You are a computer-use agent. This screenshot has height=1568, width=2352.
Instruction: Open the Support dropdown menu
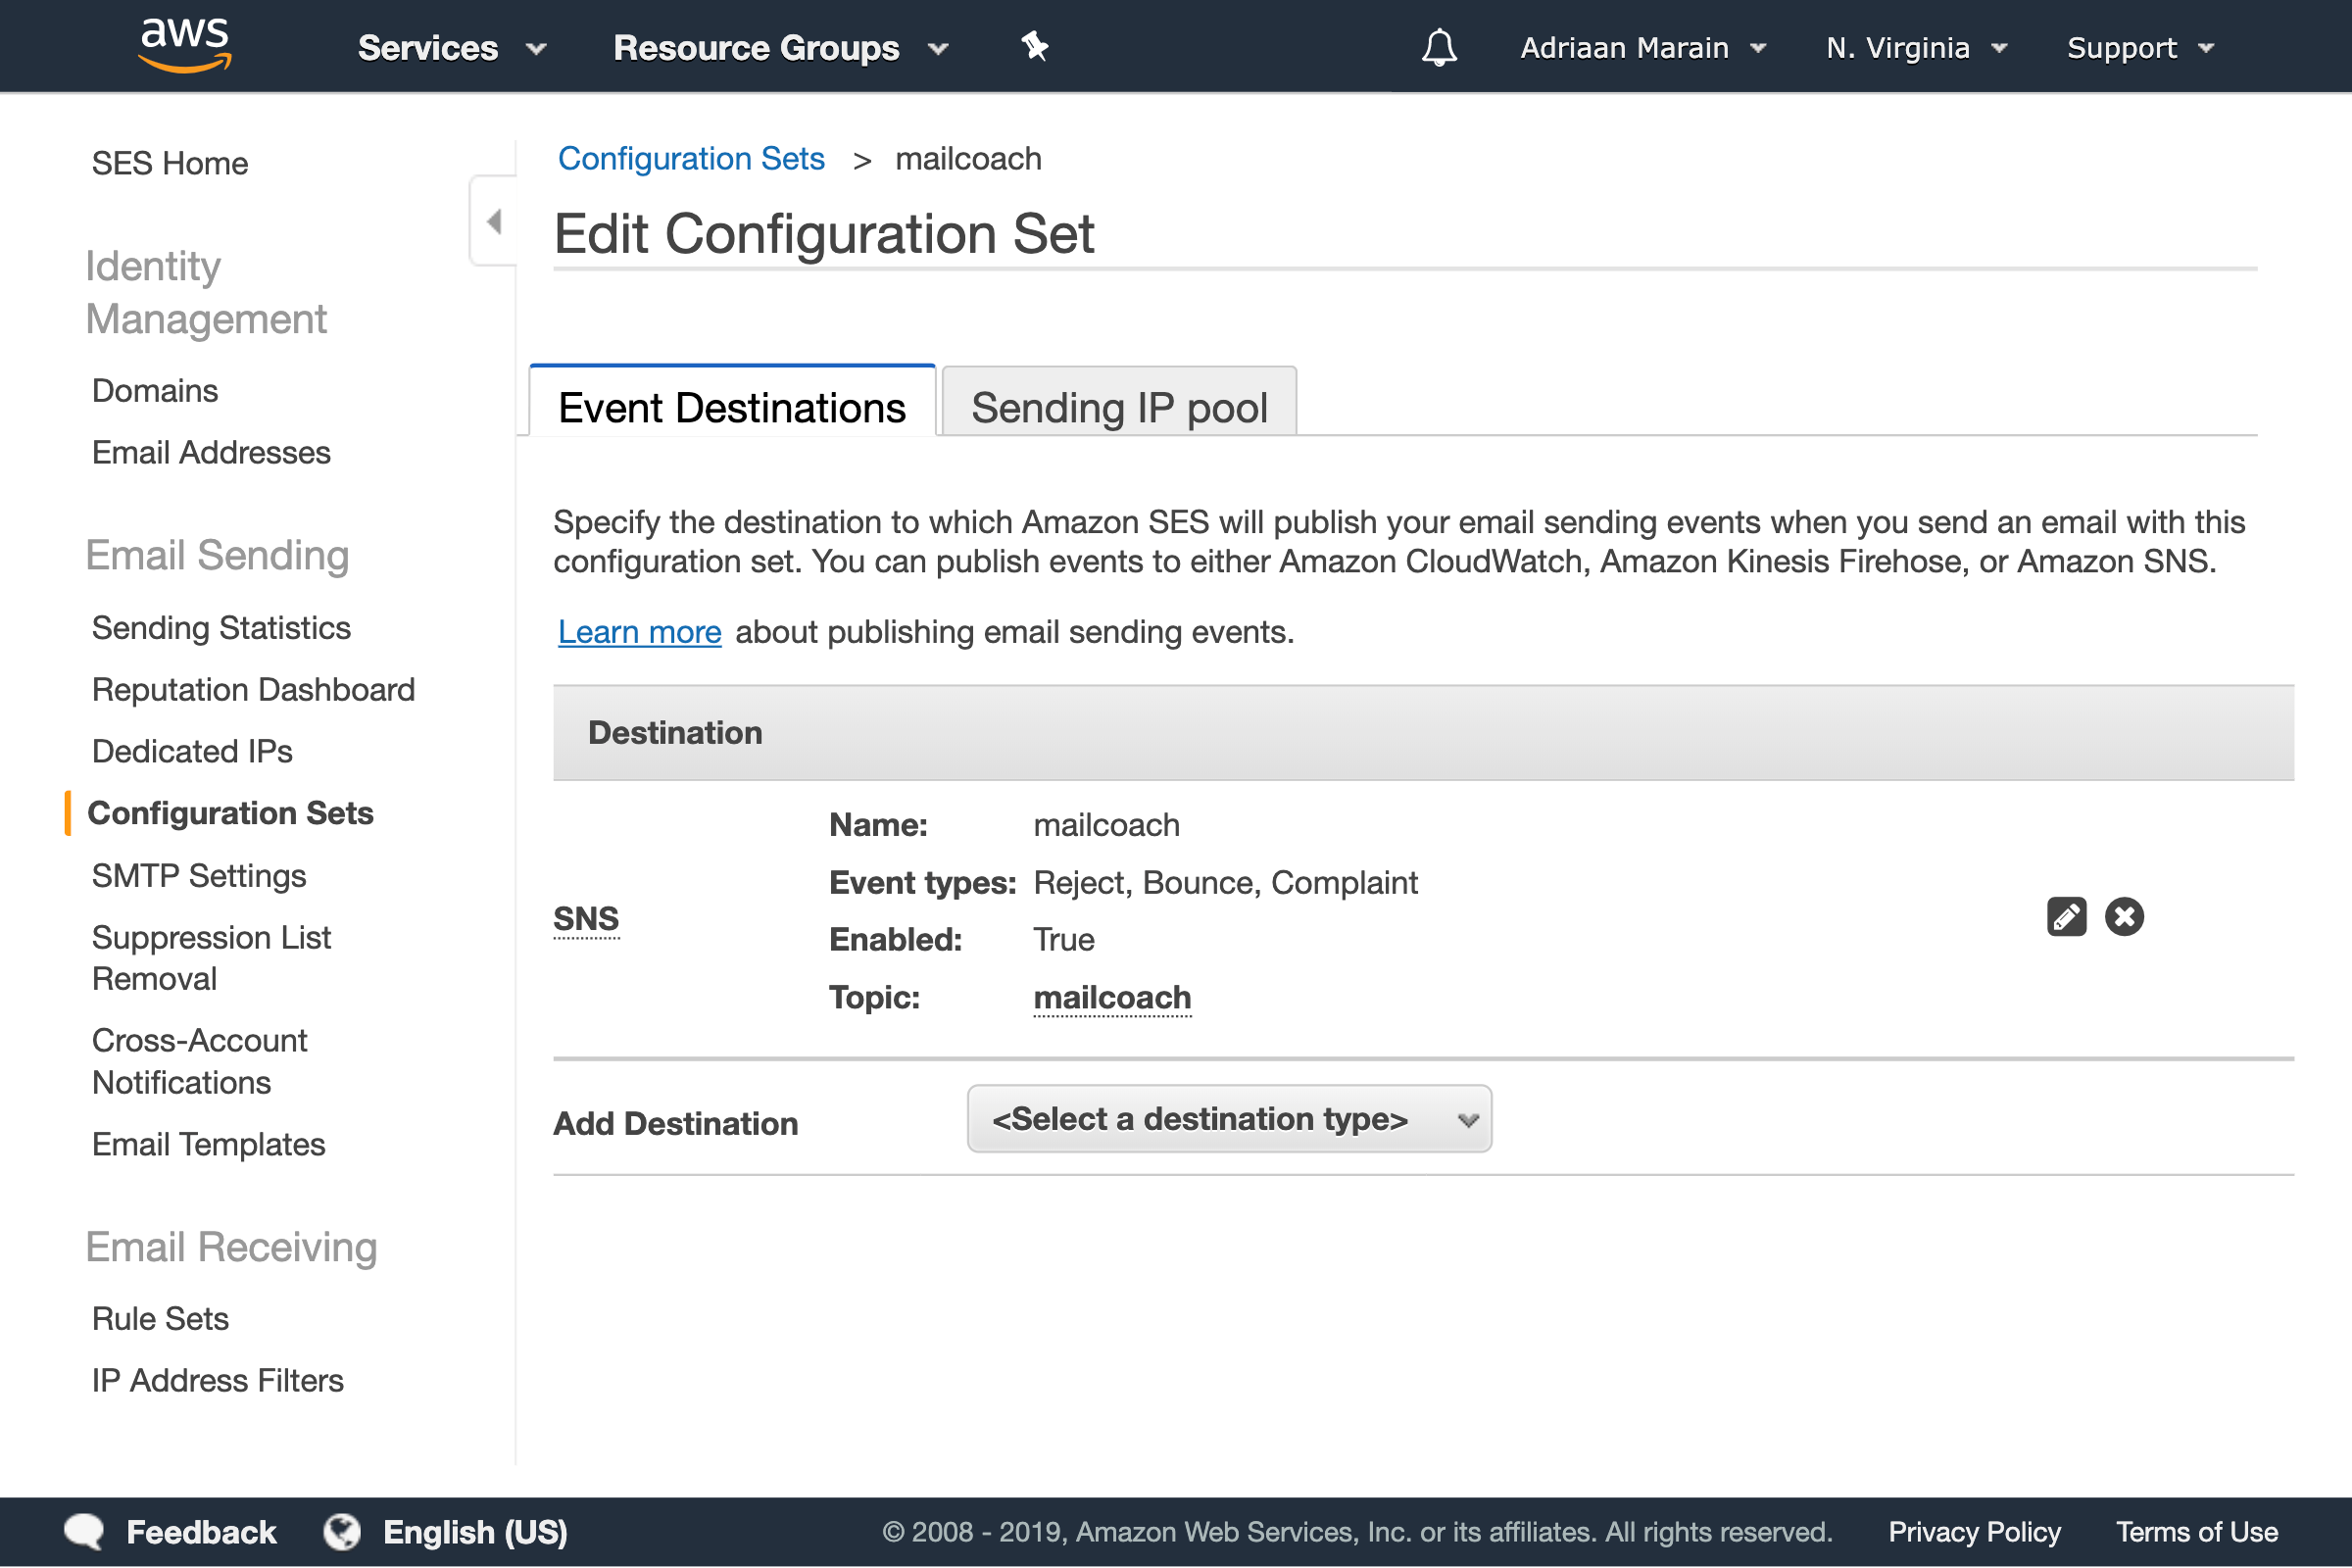point(2141,47)
